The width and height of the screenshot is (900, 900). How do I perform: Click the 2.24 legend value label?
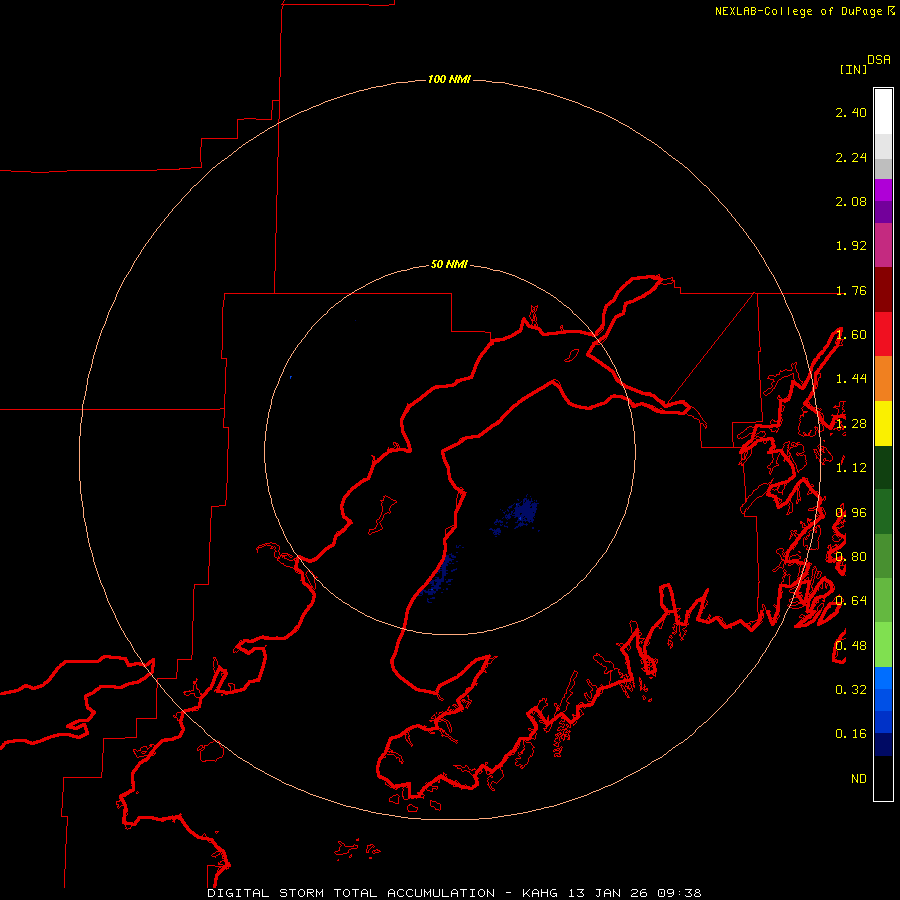pyautogui.click(x=851, y=157)
